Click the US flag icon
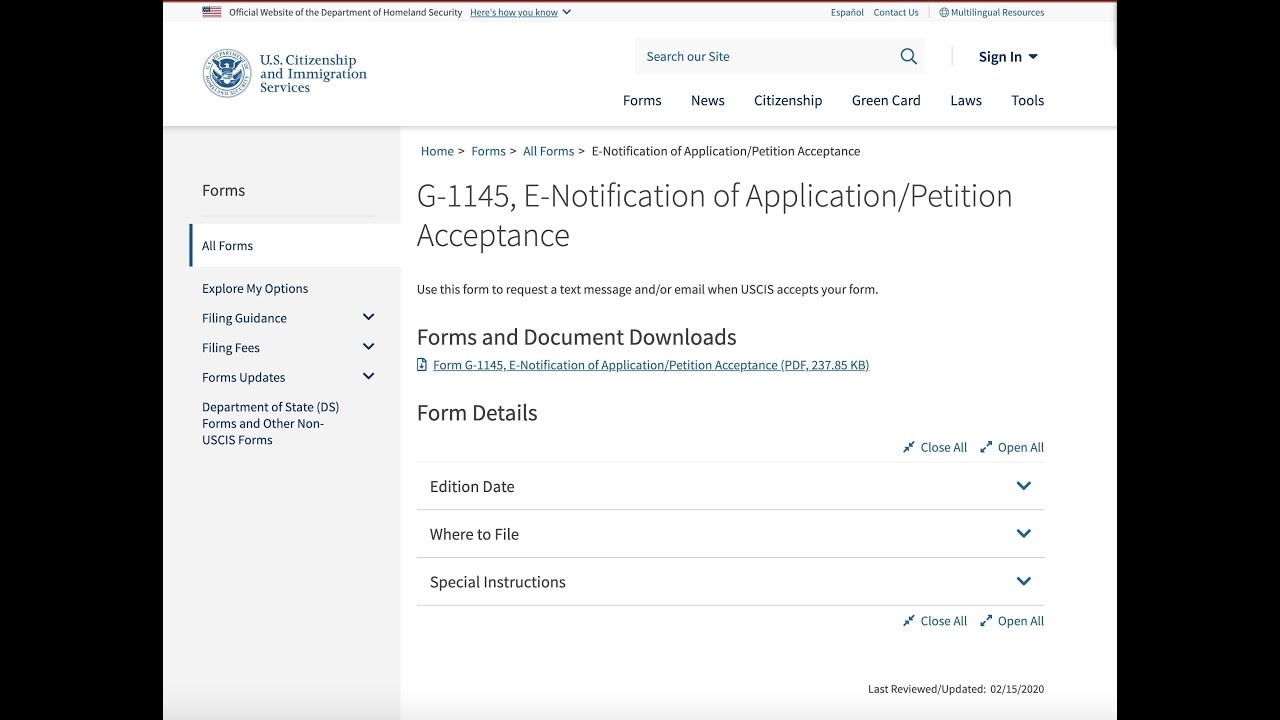 212,12
